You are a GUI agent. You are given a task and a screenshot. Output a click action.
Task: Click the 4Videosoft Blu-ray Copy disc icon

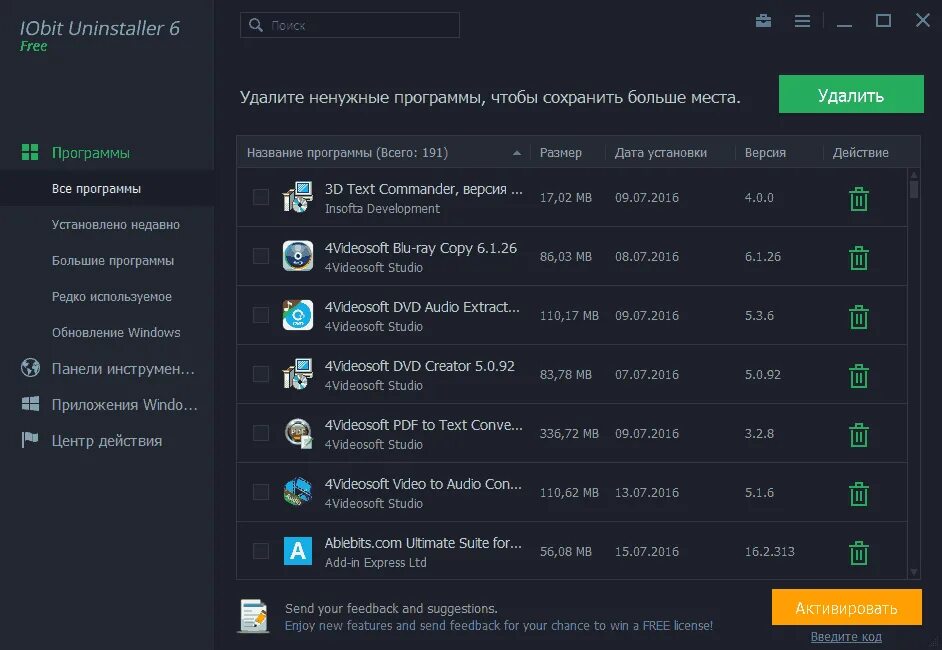click(298, 256)
